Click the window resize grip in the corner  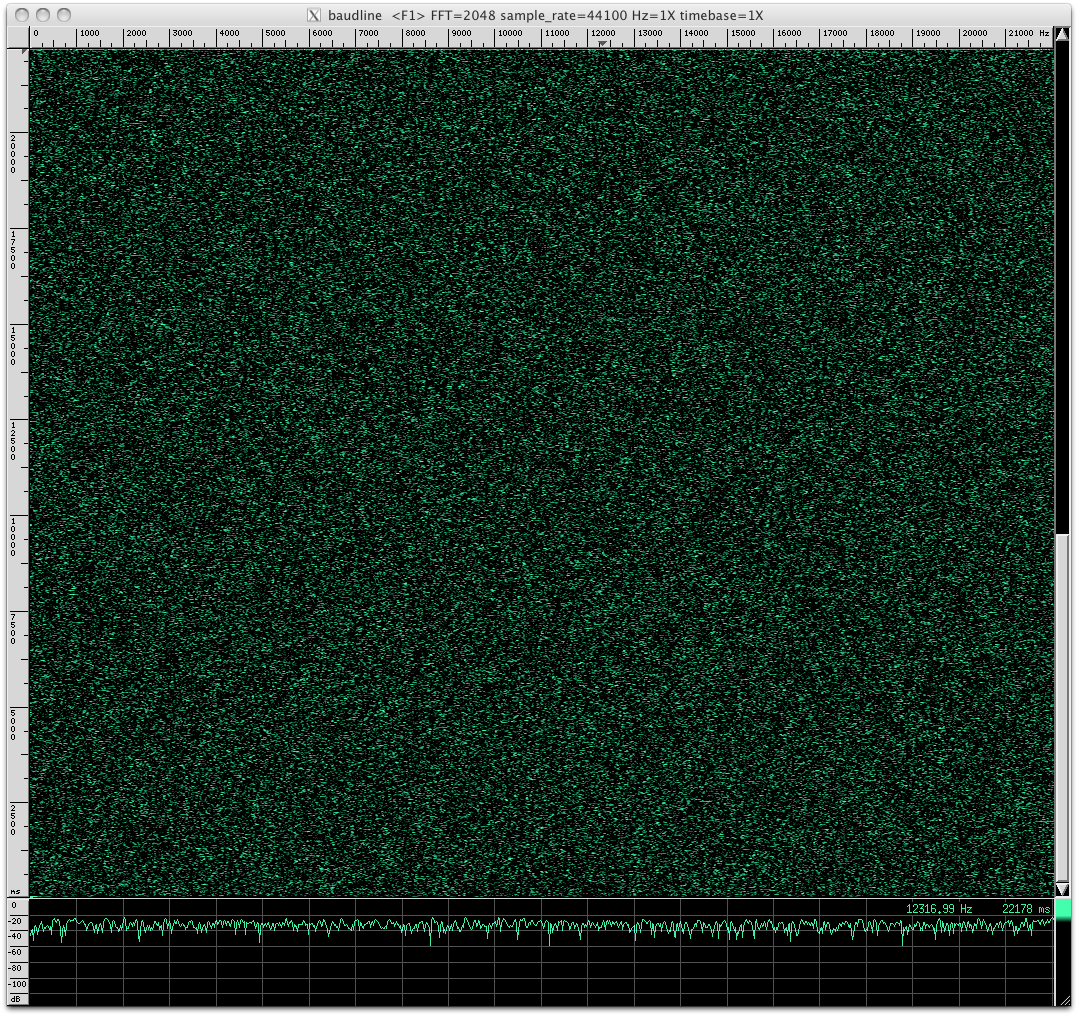1064,1002
